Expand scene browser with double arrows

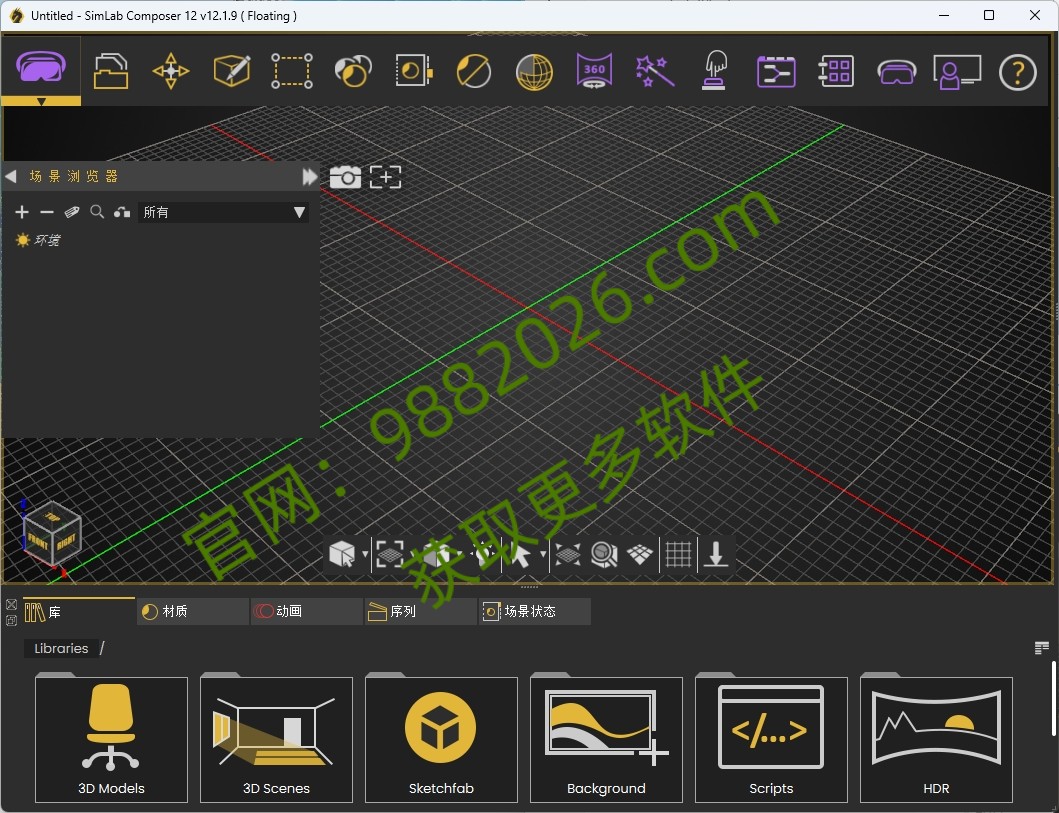point(309,176)
